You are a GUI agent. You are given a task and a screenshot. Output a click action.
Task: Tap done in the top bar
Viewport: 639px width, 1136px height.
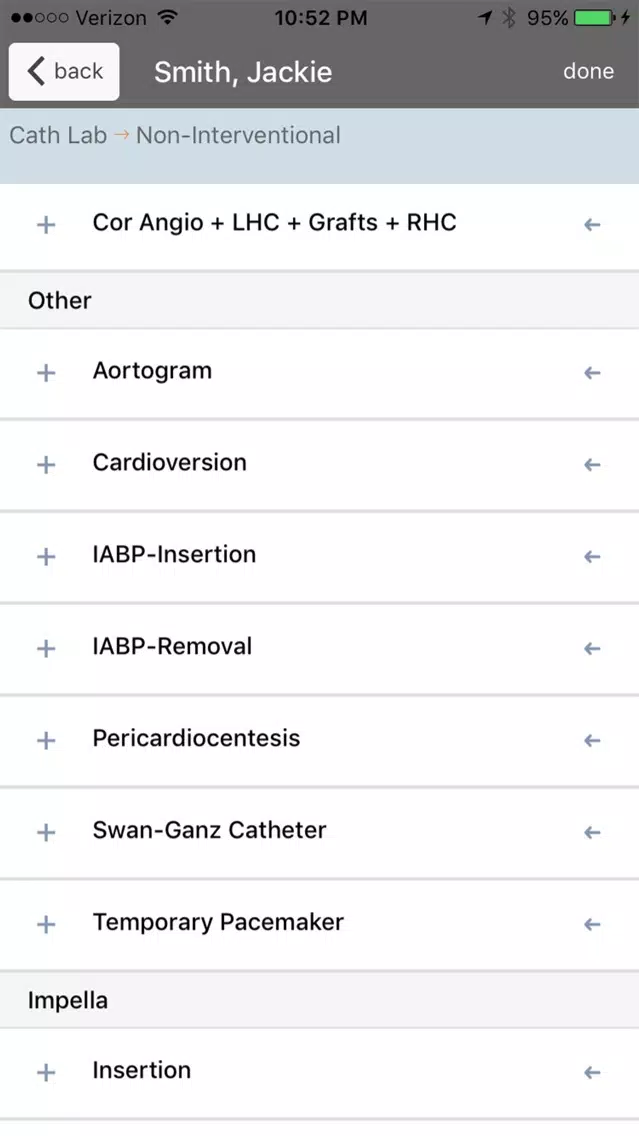pos(588,71)
